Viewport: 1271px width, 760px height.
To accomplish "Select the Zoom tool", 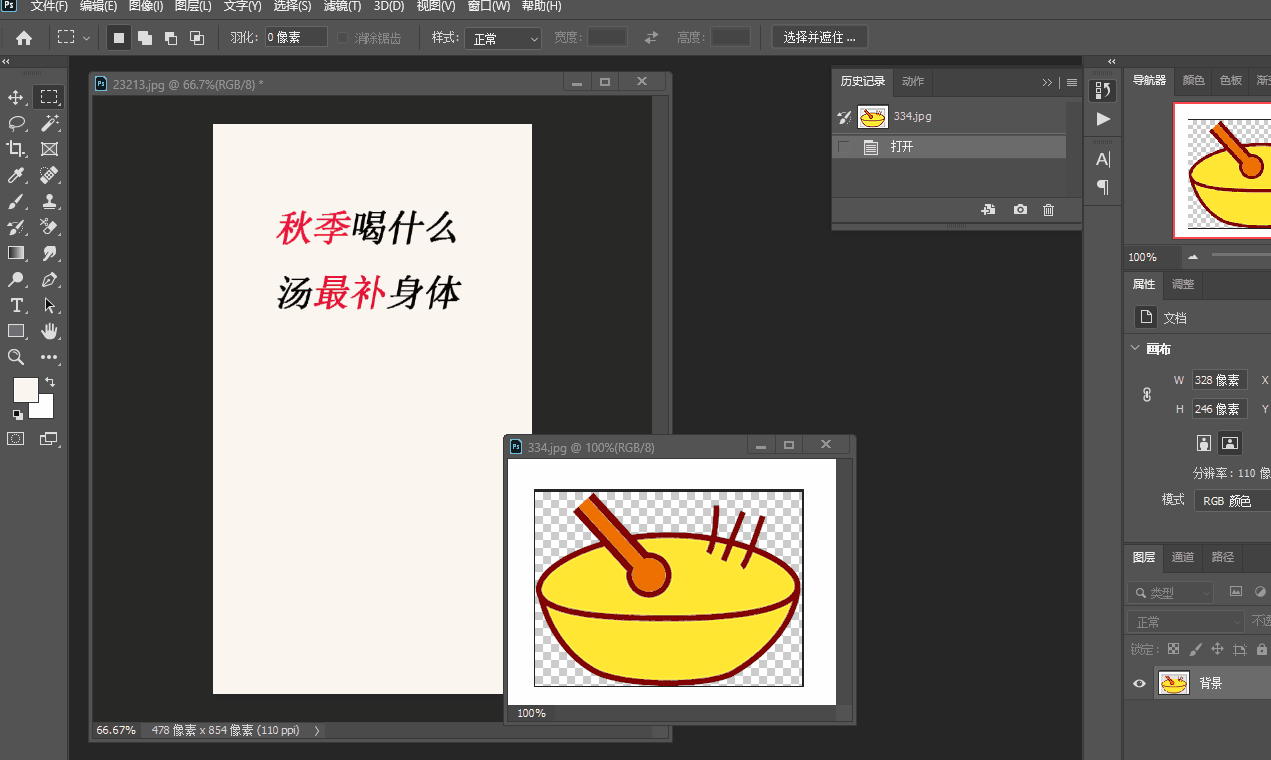I will [x=15, y=356].
